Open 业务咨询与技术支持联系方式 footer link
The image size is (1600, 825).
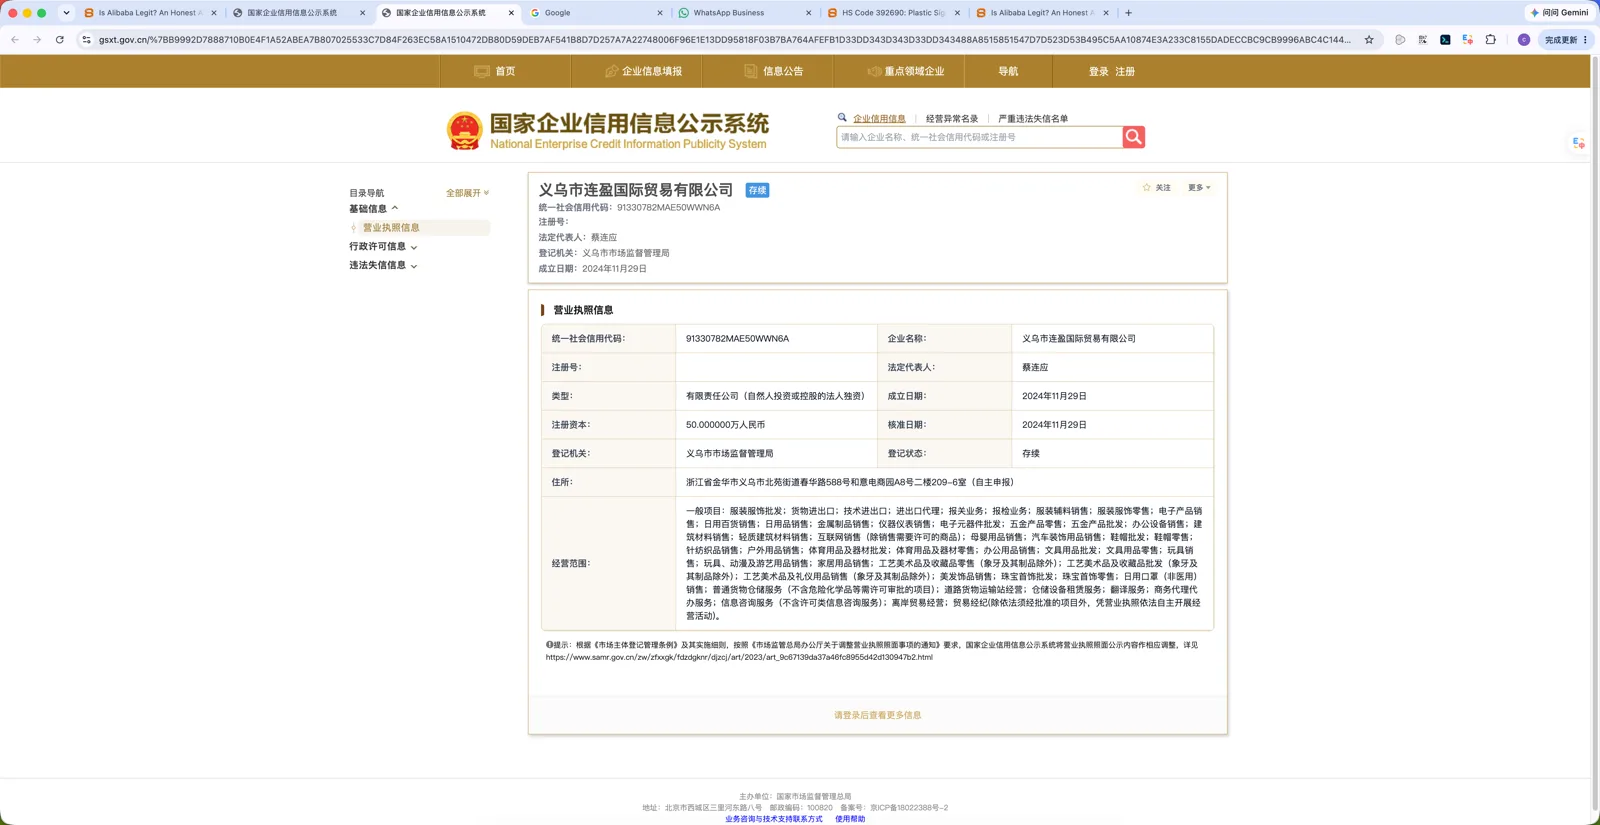(x=774, y=819)
